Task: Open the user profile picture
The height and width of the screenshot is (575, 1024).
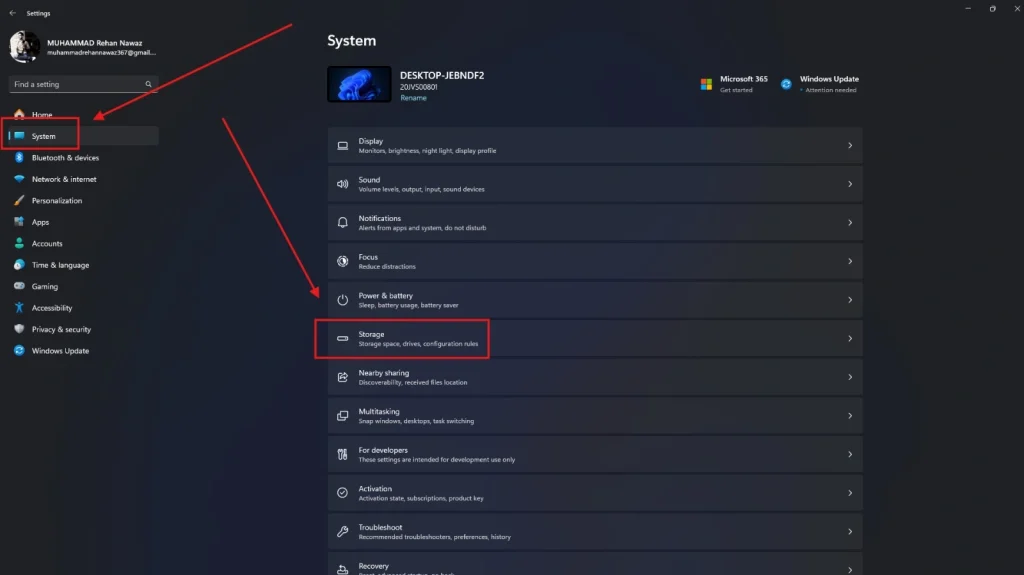Action: (x=25, y=47)
